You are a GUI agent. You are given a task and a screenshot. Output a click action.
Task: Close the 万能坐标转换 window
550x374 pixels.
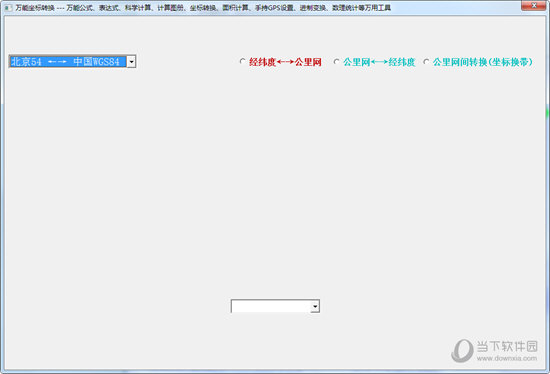pos(534,5)
